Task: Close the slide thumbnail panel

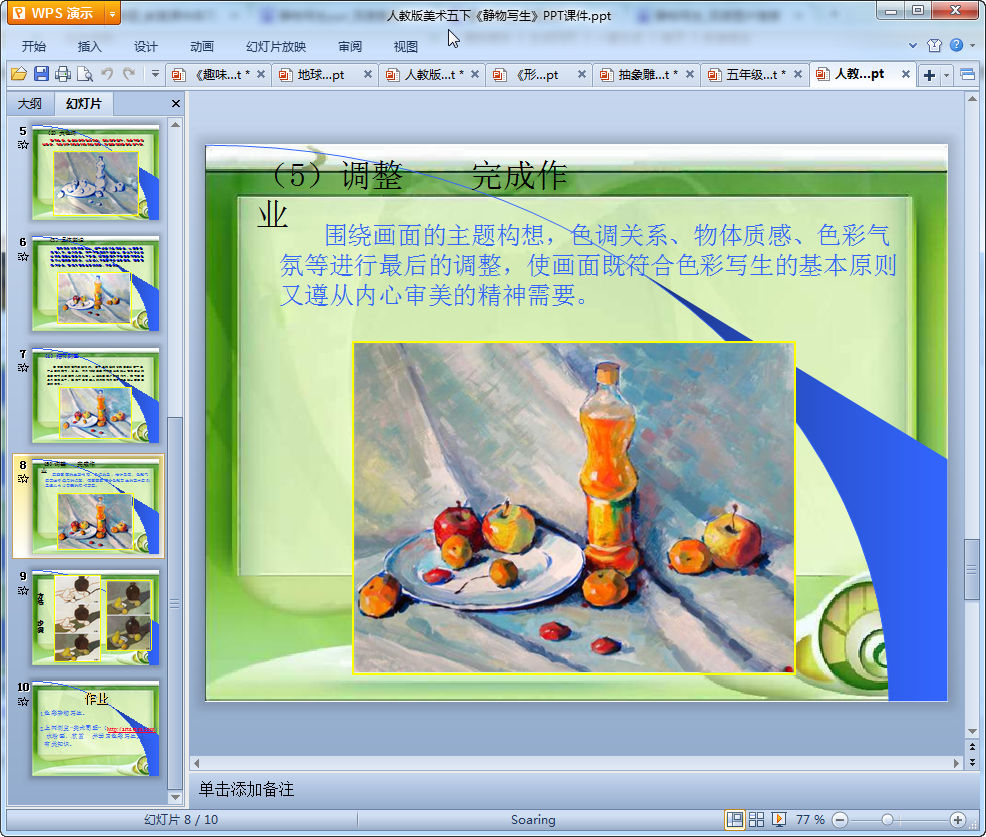Action: click(x=176, y=104)
